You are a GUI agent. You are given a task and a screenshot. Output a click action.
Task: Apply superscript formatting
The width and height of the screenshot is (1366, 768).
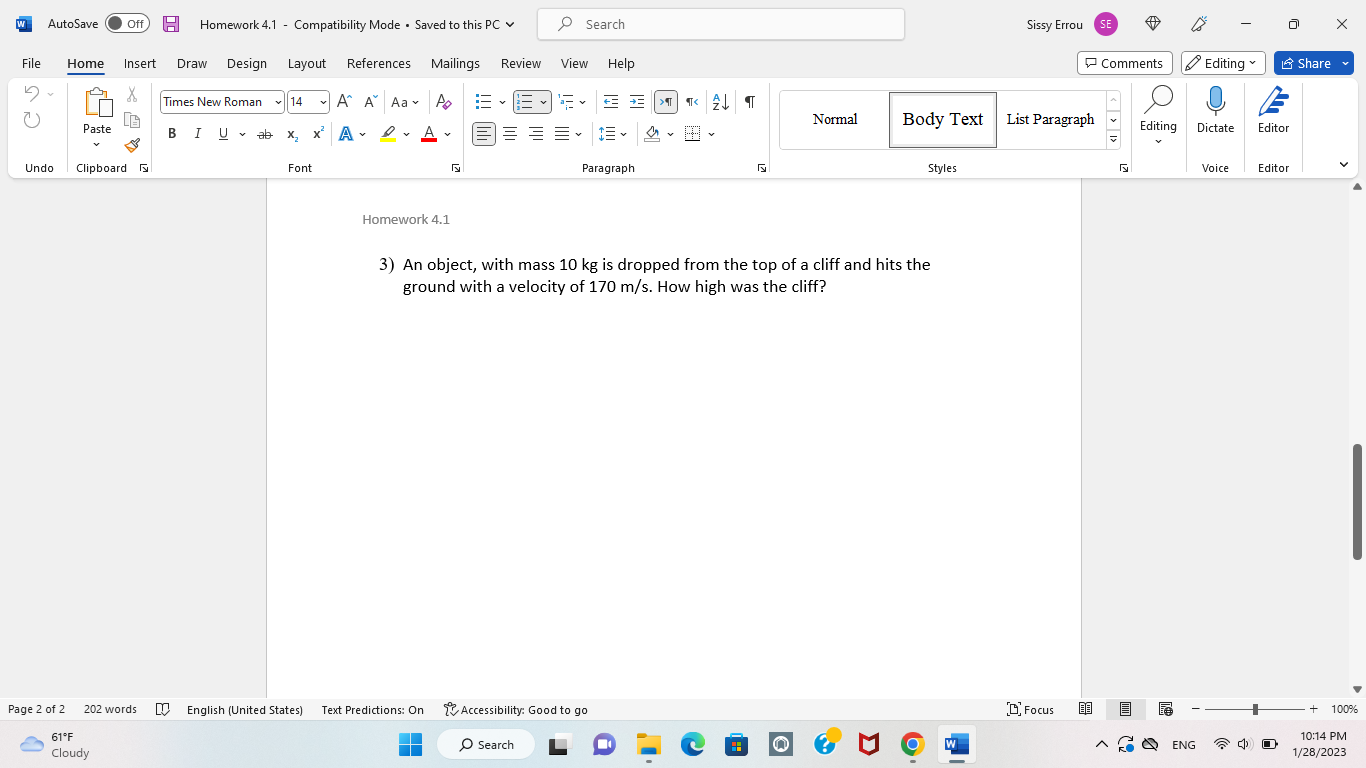pyautogui.click(x=317, y=133)
